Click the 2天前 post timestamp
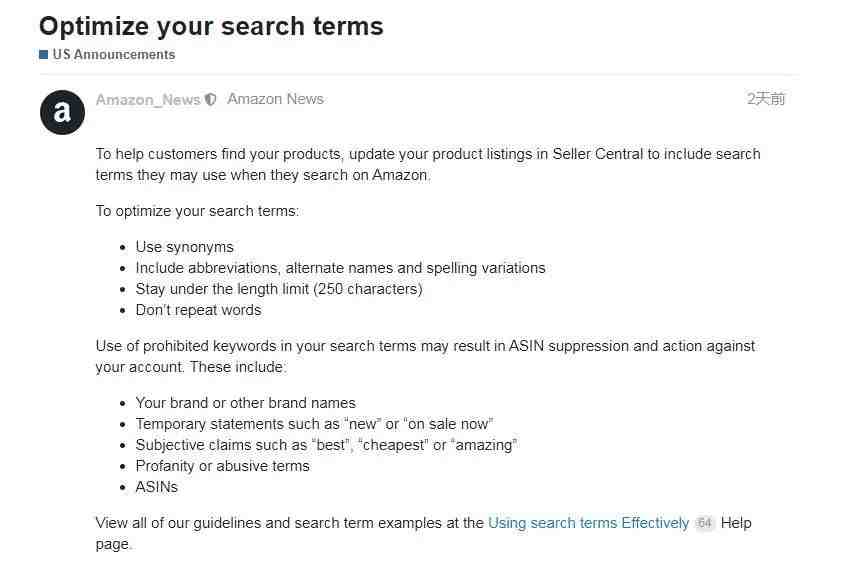This screenshot has width=846, height=580. pos(766,99)
